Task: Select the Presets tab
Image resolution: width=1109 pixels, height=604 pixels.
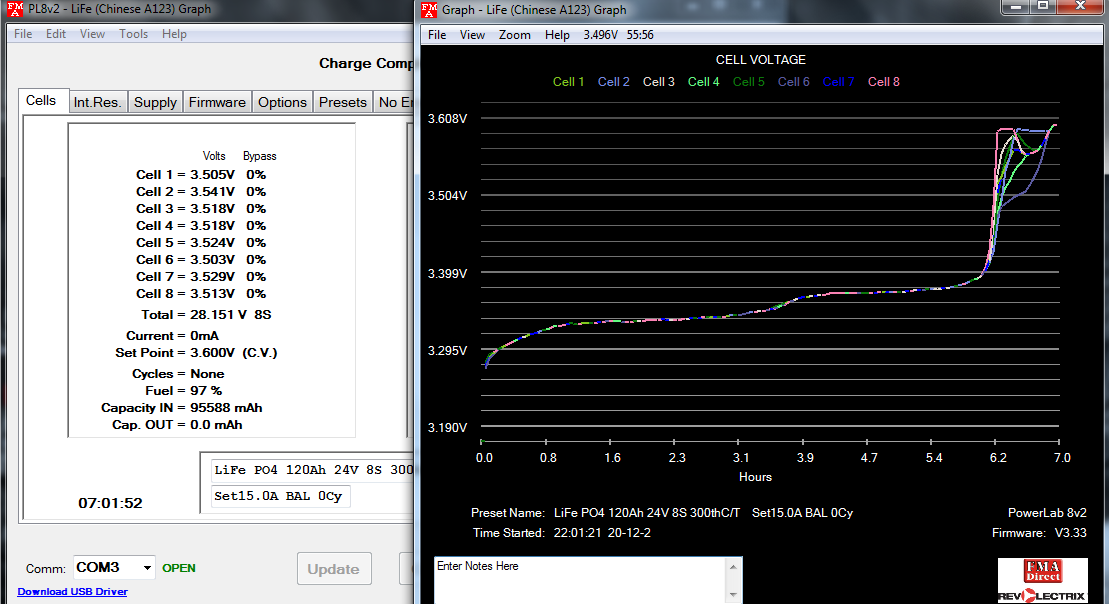Action: pyautogui.click(x=342, y=102)
